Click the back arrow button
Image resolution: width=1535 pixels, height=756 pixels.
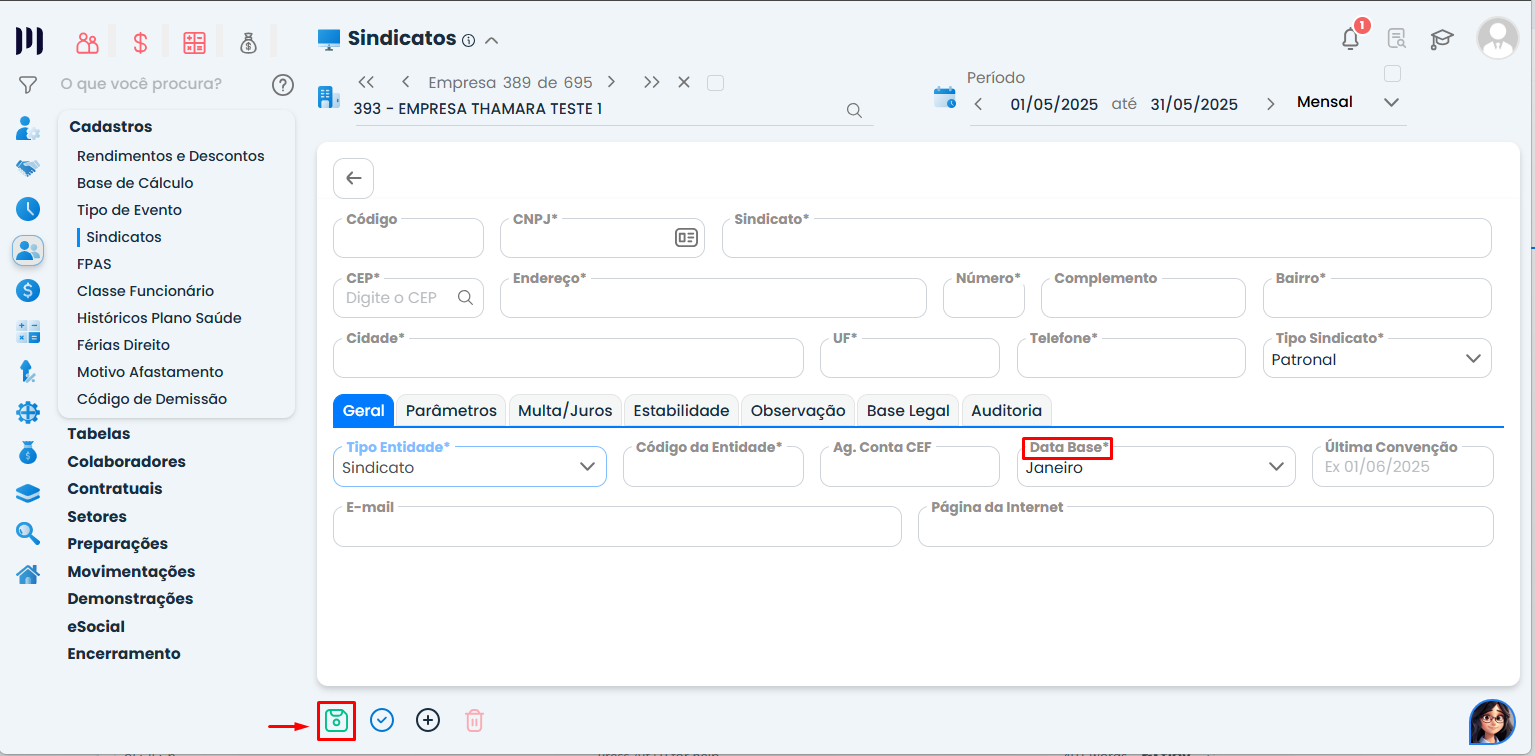click(353, 178)
